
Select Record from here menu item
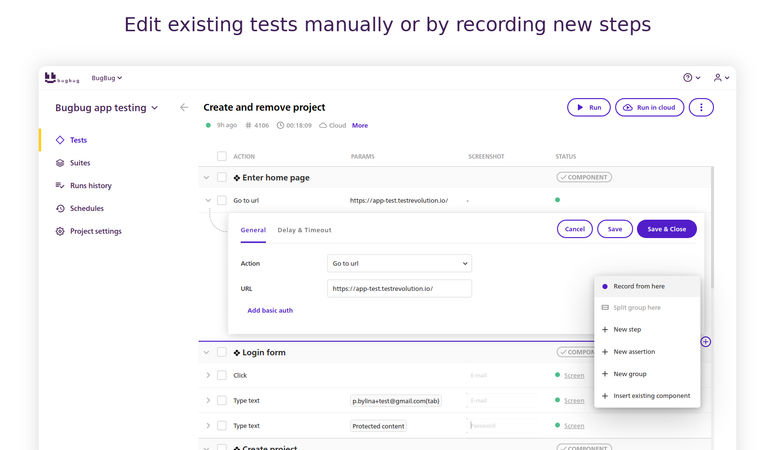click(647, 286)
